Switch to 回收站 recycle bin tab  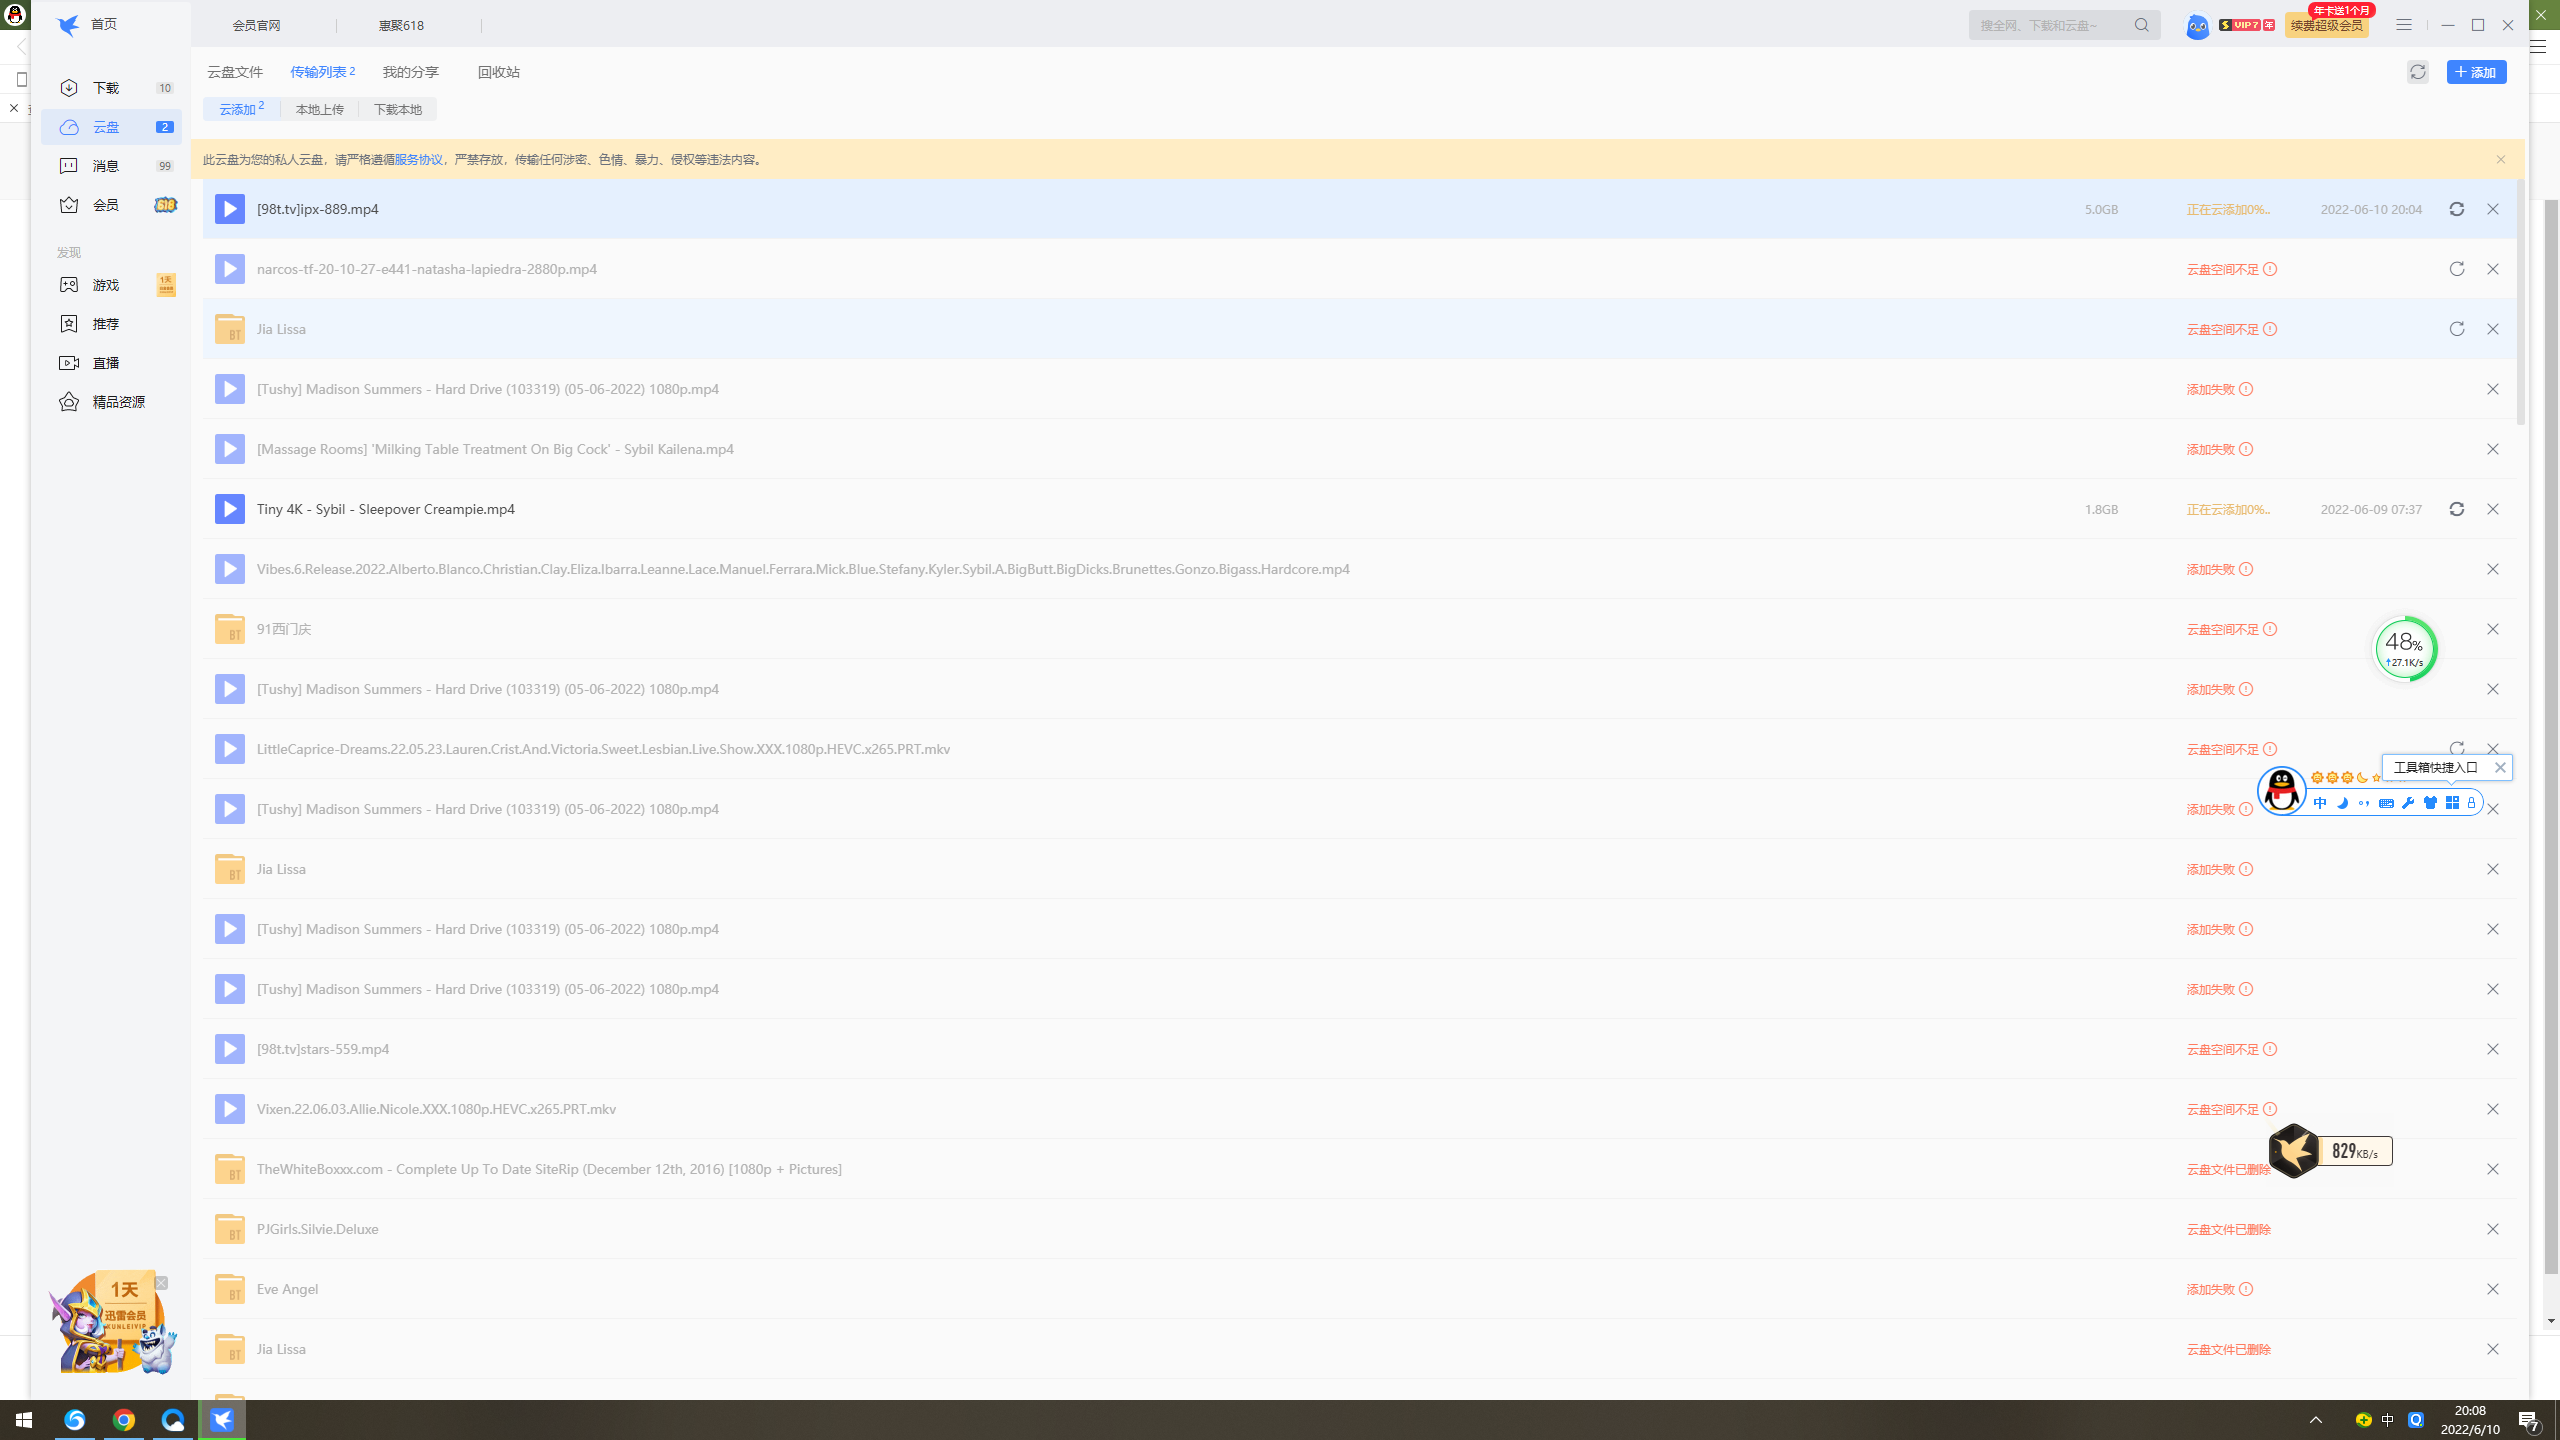tap(498, 72)
